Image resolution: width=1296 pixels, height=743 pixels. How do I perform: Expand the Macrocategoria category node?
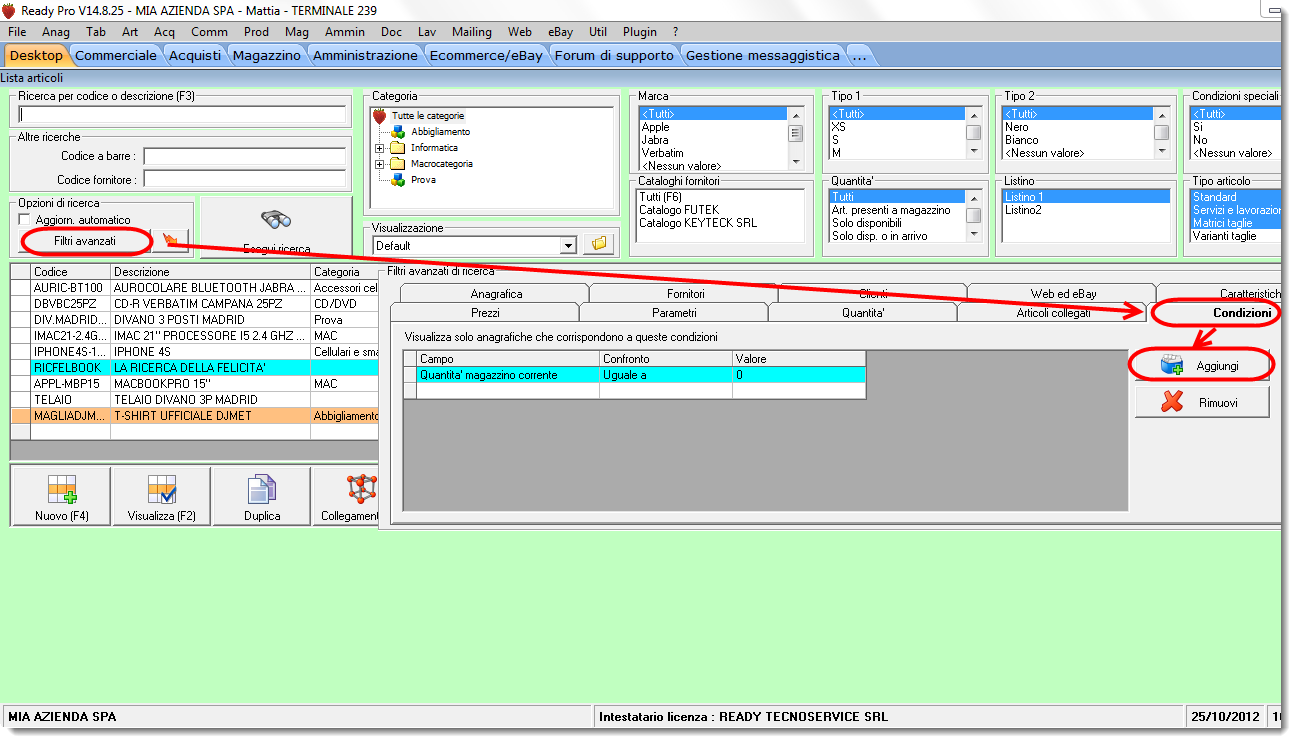[380, 164]
